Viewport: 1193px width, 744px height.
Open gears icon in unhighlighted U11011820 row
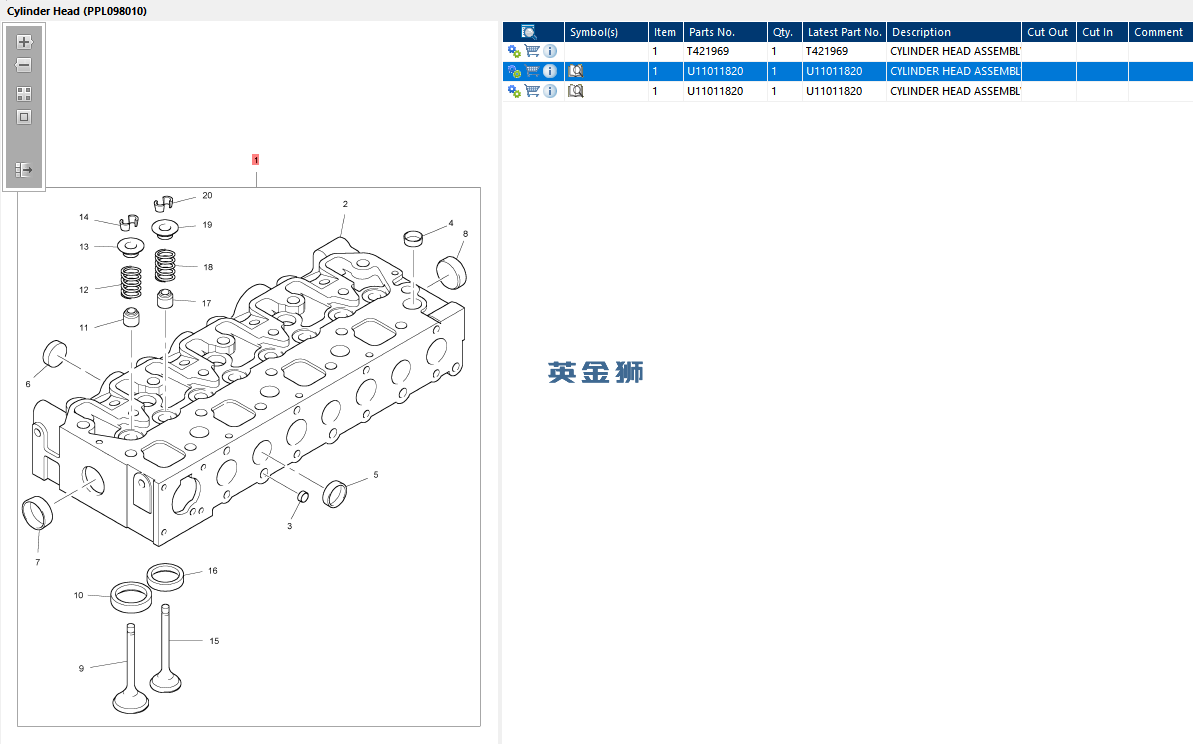[x=514, y=91]
